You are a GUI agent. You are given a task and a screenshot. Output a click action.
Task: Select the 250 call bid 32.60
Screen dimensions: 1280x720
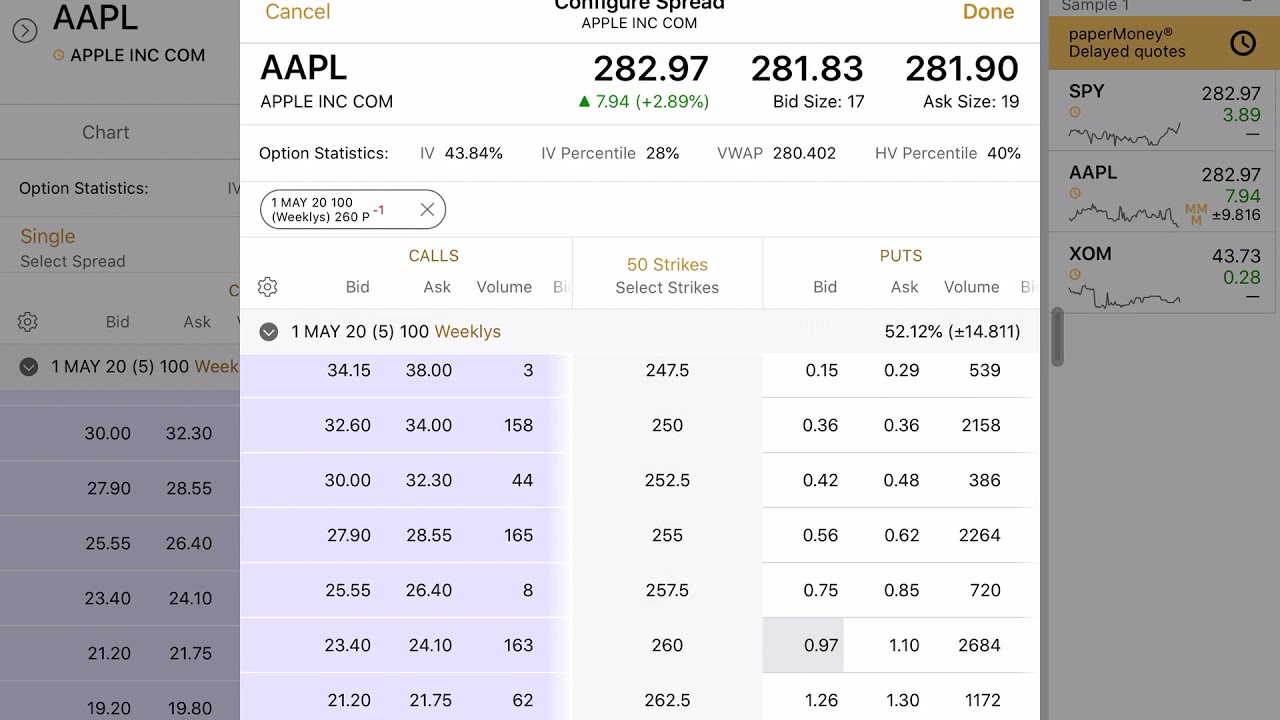pos(348,425)
